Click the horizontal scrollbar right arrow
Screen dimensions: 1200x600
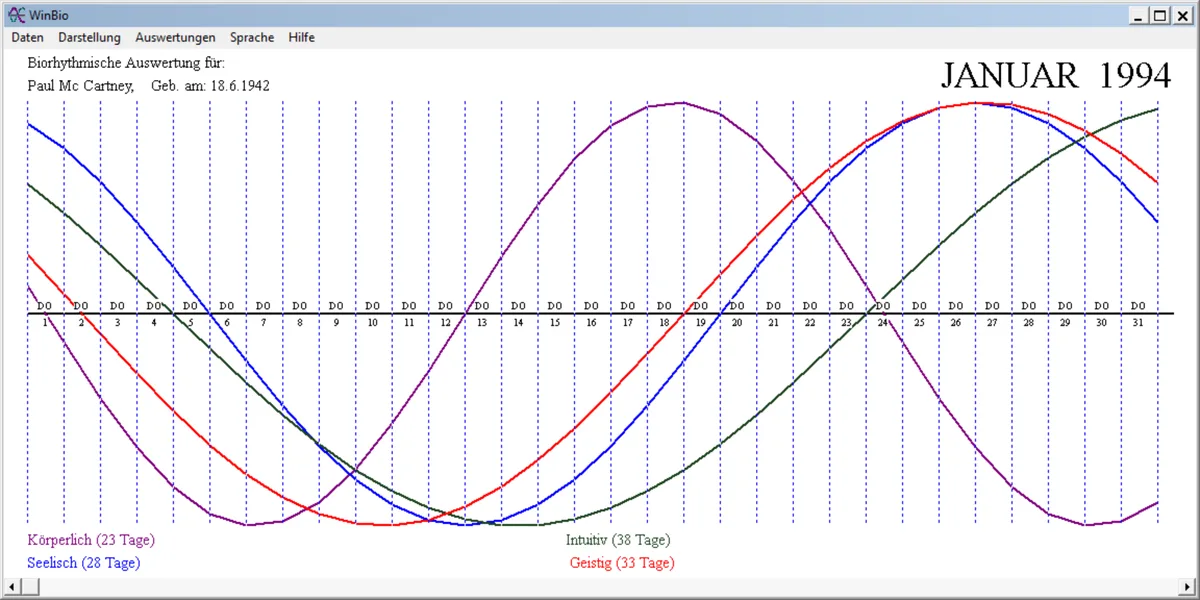point(1186,587)
